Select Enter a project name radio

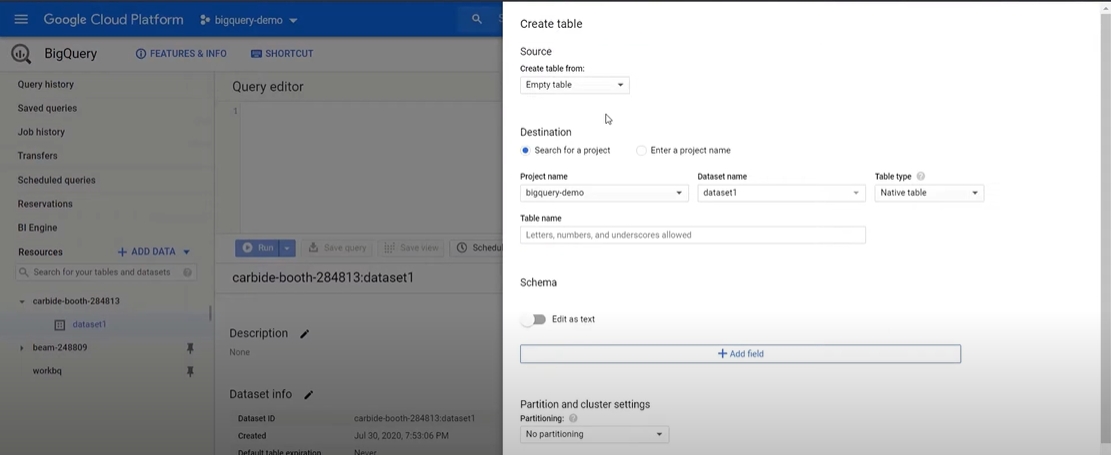[641, 150]
